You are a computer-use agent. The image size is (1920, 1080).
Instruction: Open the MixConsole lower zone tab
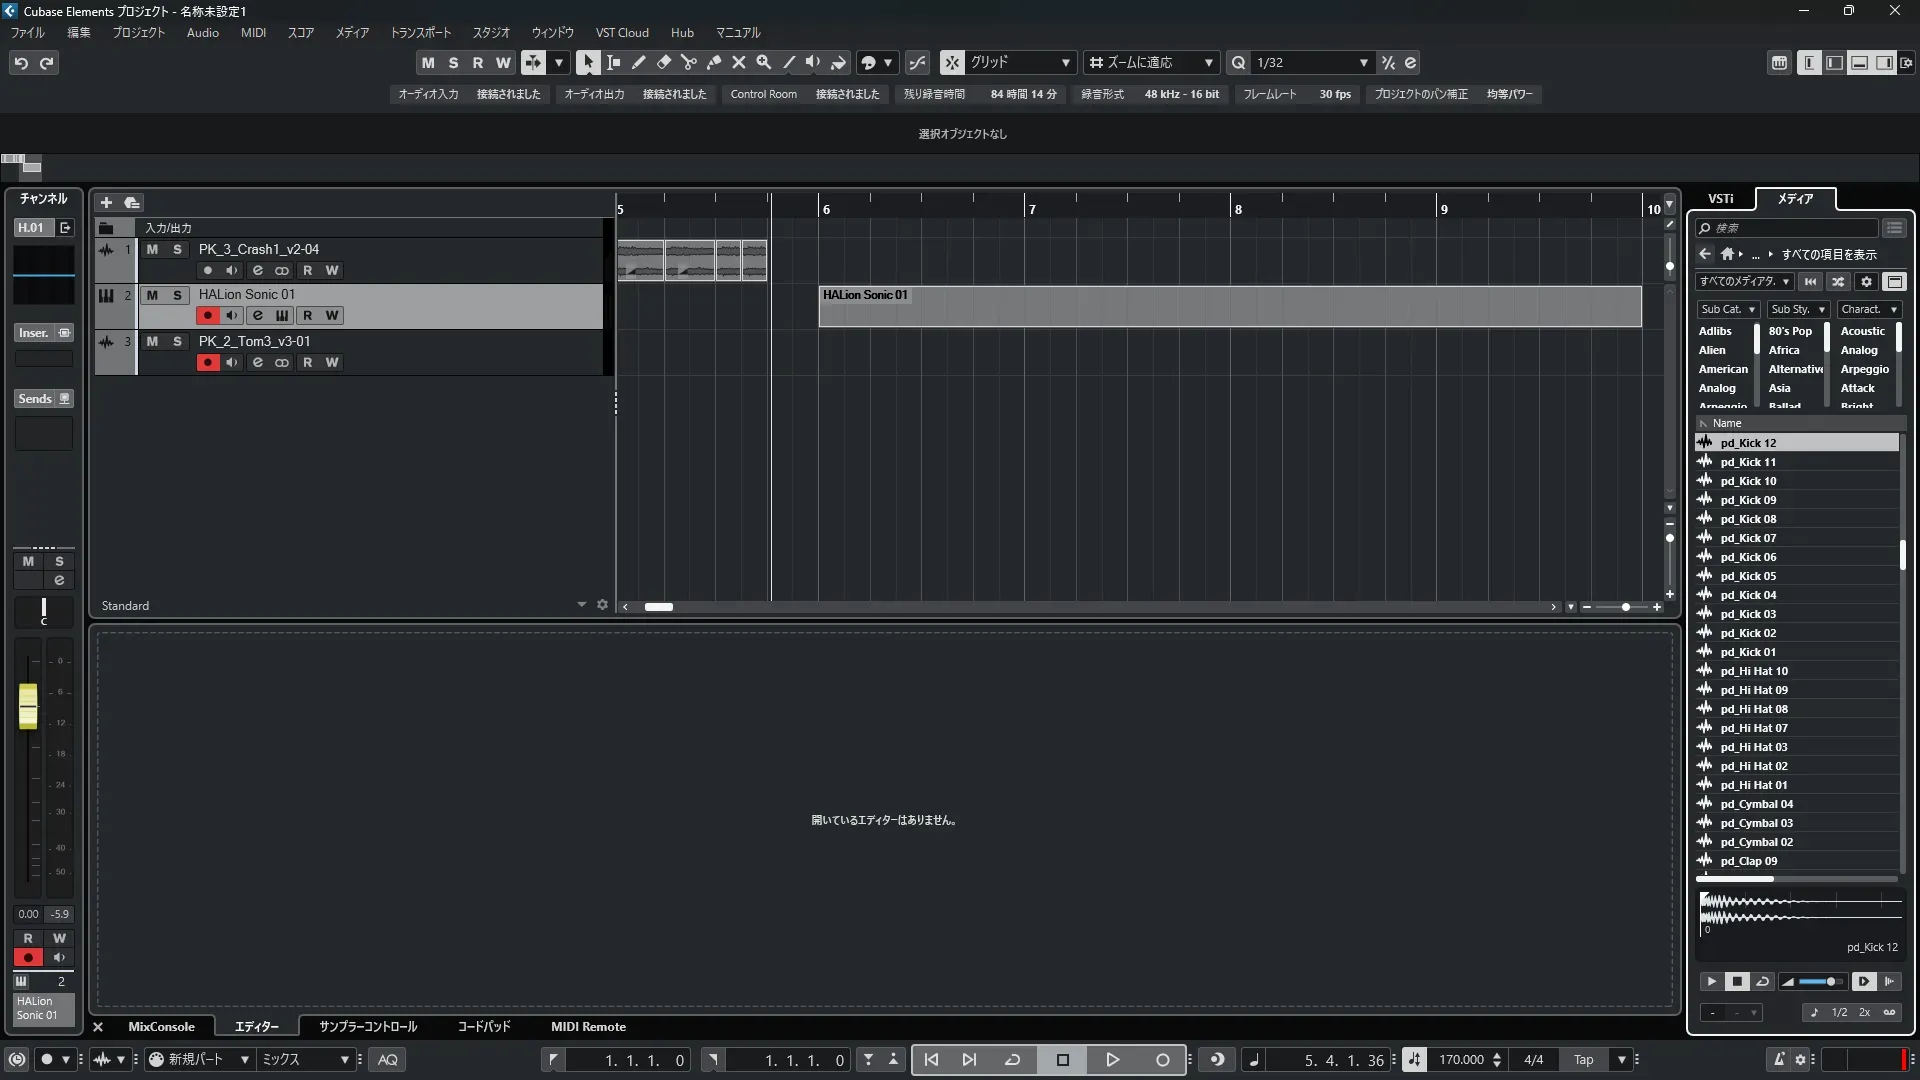[161, 1027]
